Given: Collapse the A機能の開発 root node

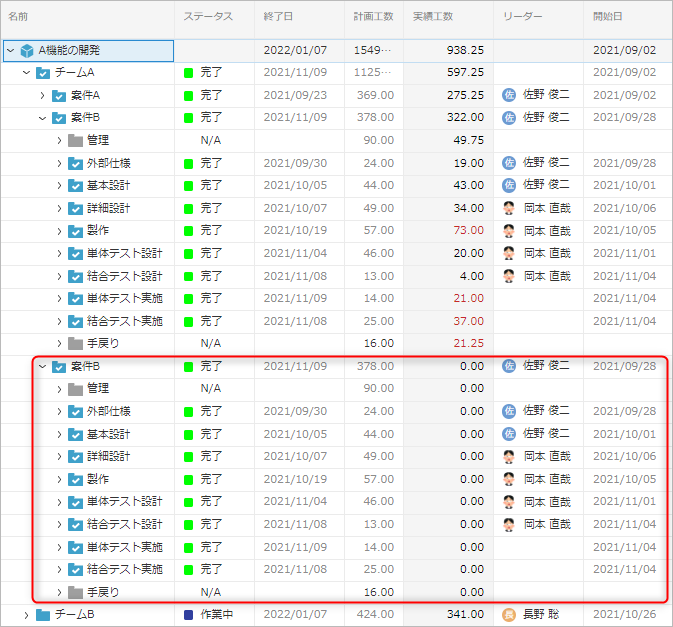Looking at the screenshot, I should pos(10,50).
